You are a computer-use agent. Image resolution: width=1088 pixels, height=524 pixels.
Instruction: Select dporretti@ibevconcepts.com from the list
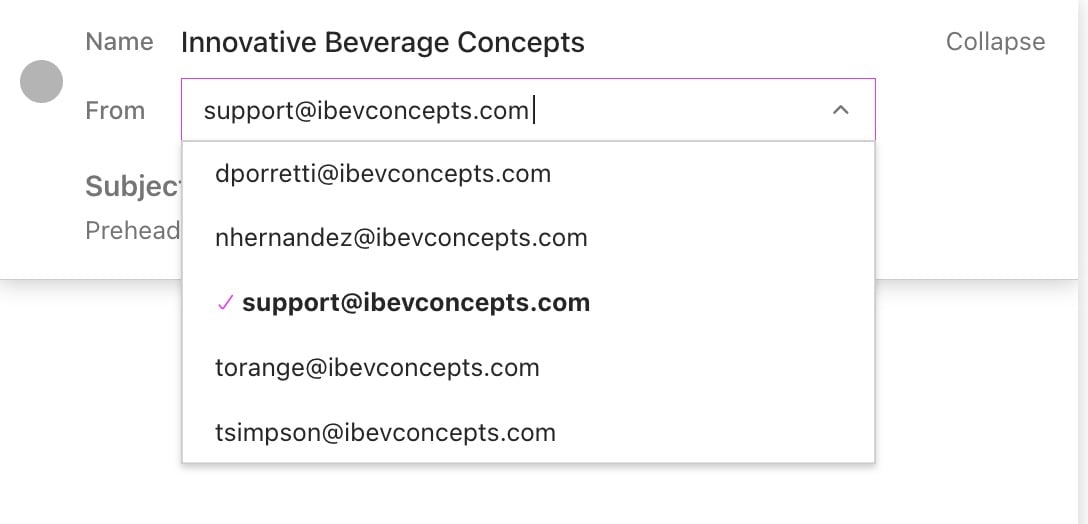coord(383,174)
